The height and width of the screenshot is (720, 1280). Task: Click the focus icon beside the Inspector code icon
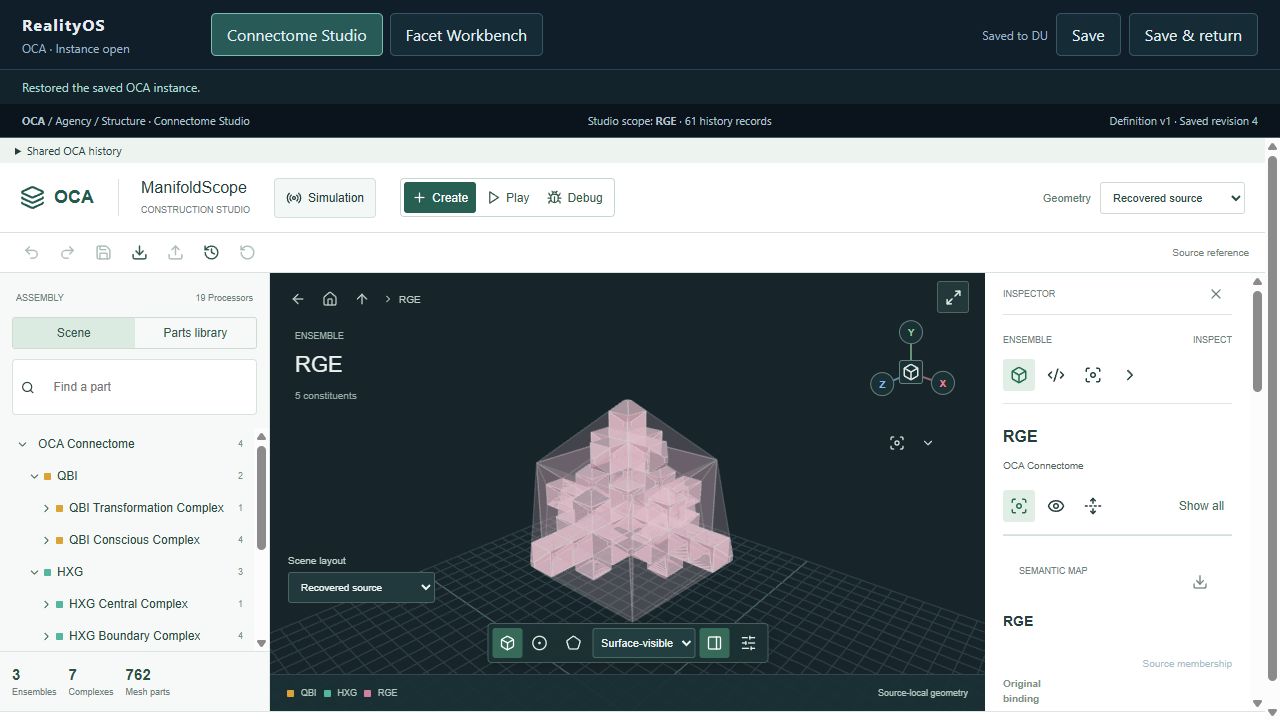click(1093, 375)
